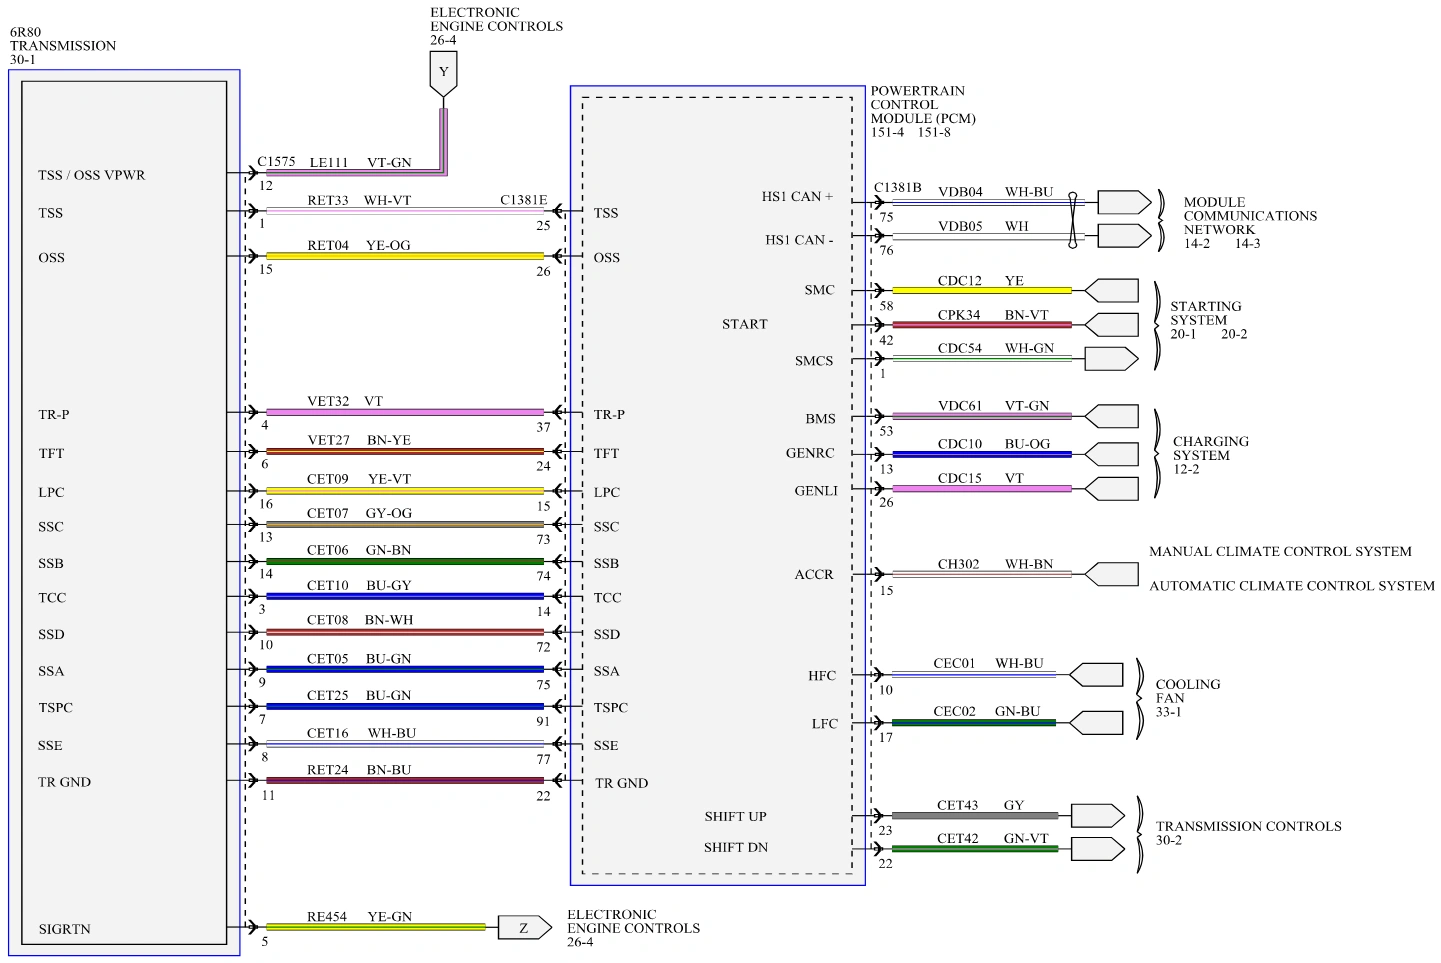Click the SIGRTN pin label on transmission

click(64, 929)
